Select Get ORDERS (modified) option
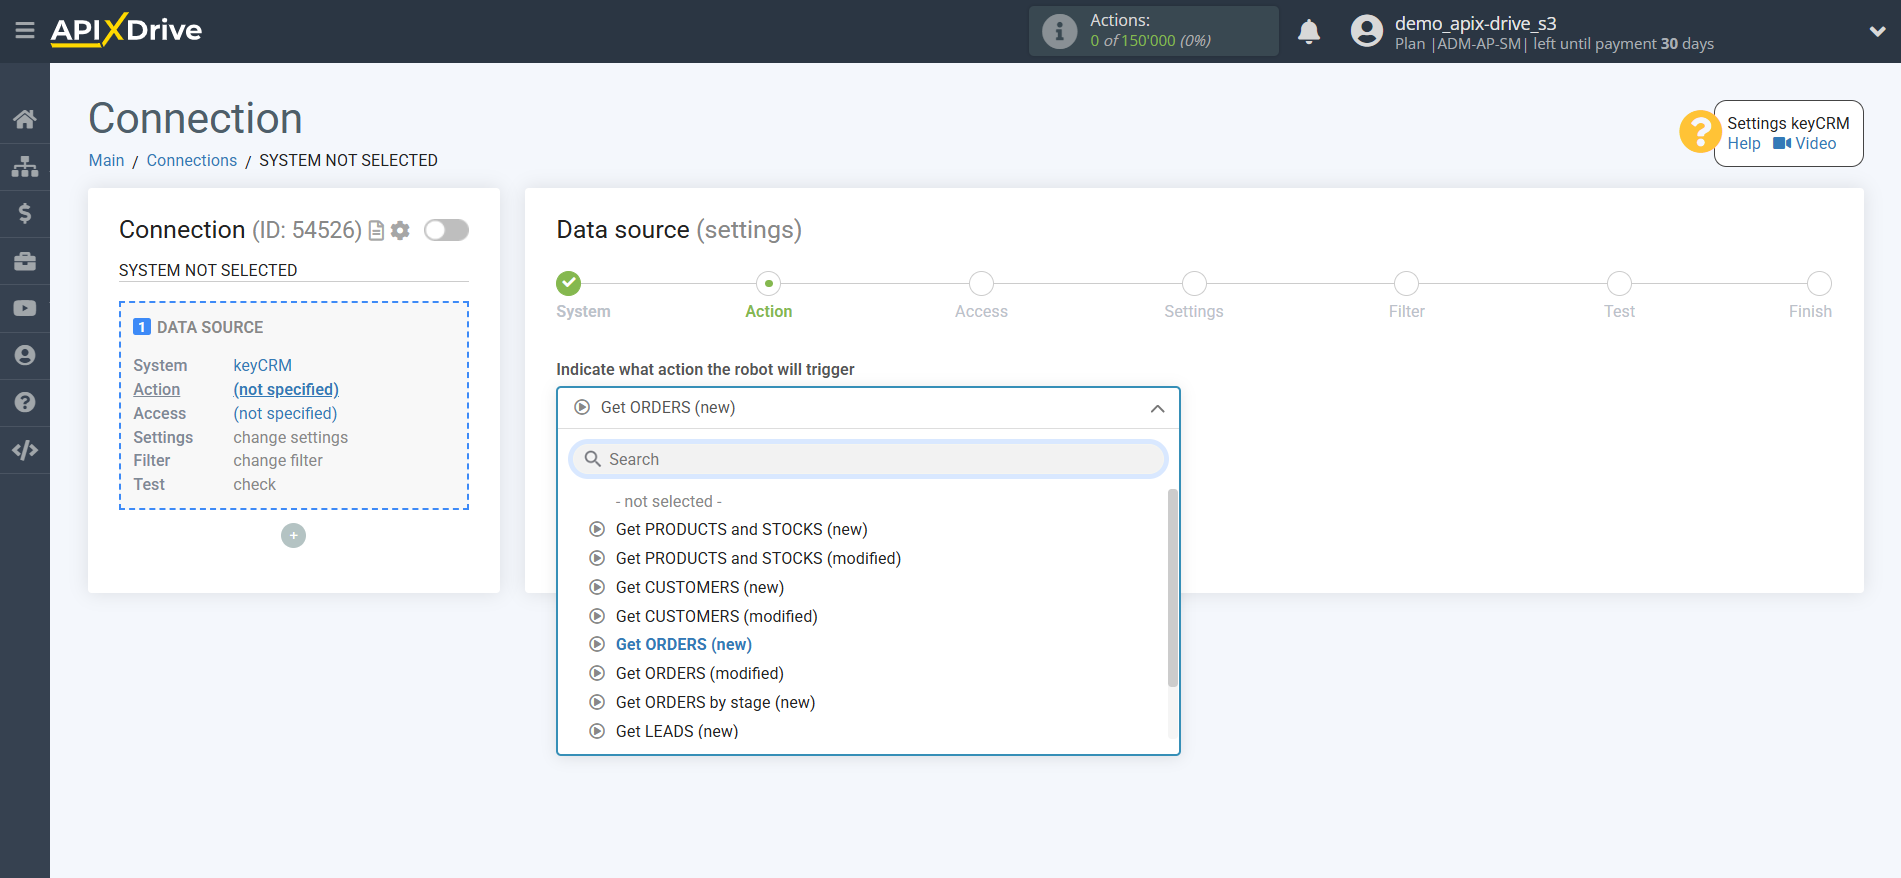The width and height of the screenshot is (1901, 878). click(x=699, y=673)
